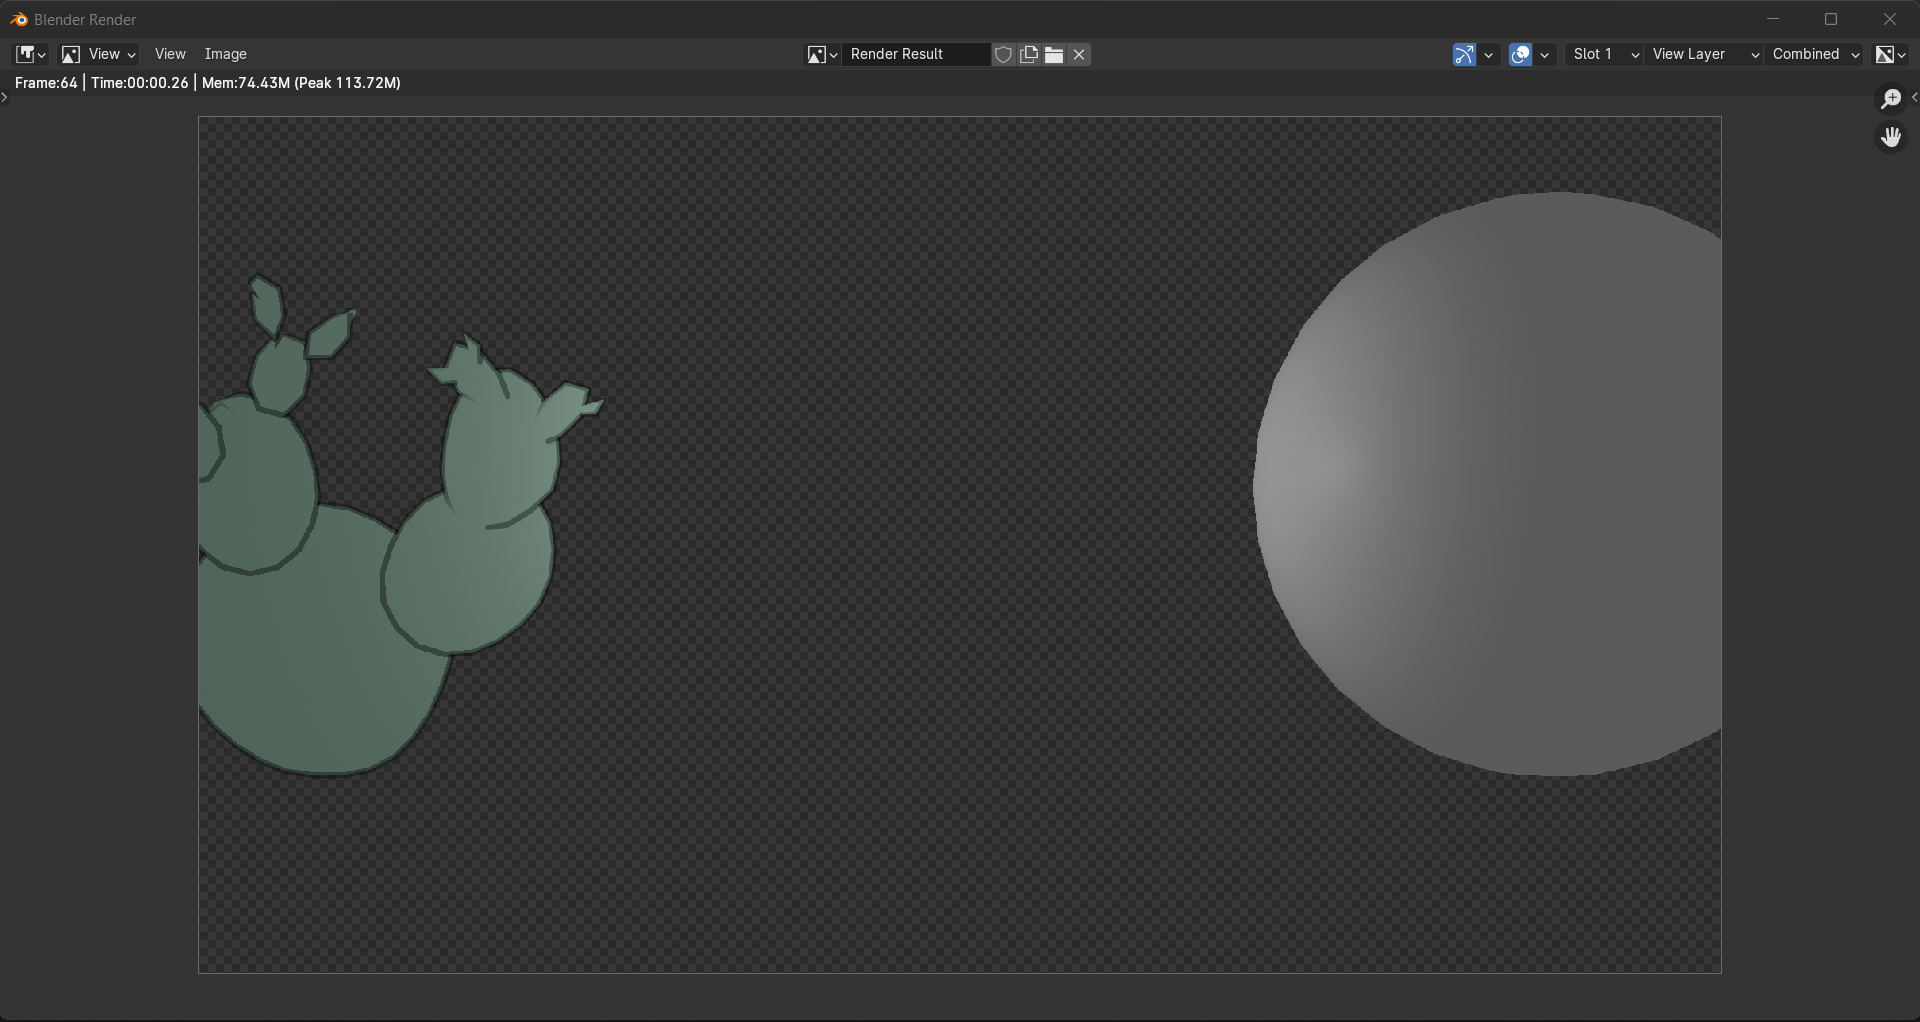
Task: Open the Image menu
Action: click(x=225, y=54)
